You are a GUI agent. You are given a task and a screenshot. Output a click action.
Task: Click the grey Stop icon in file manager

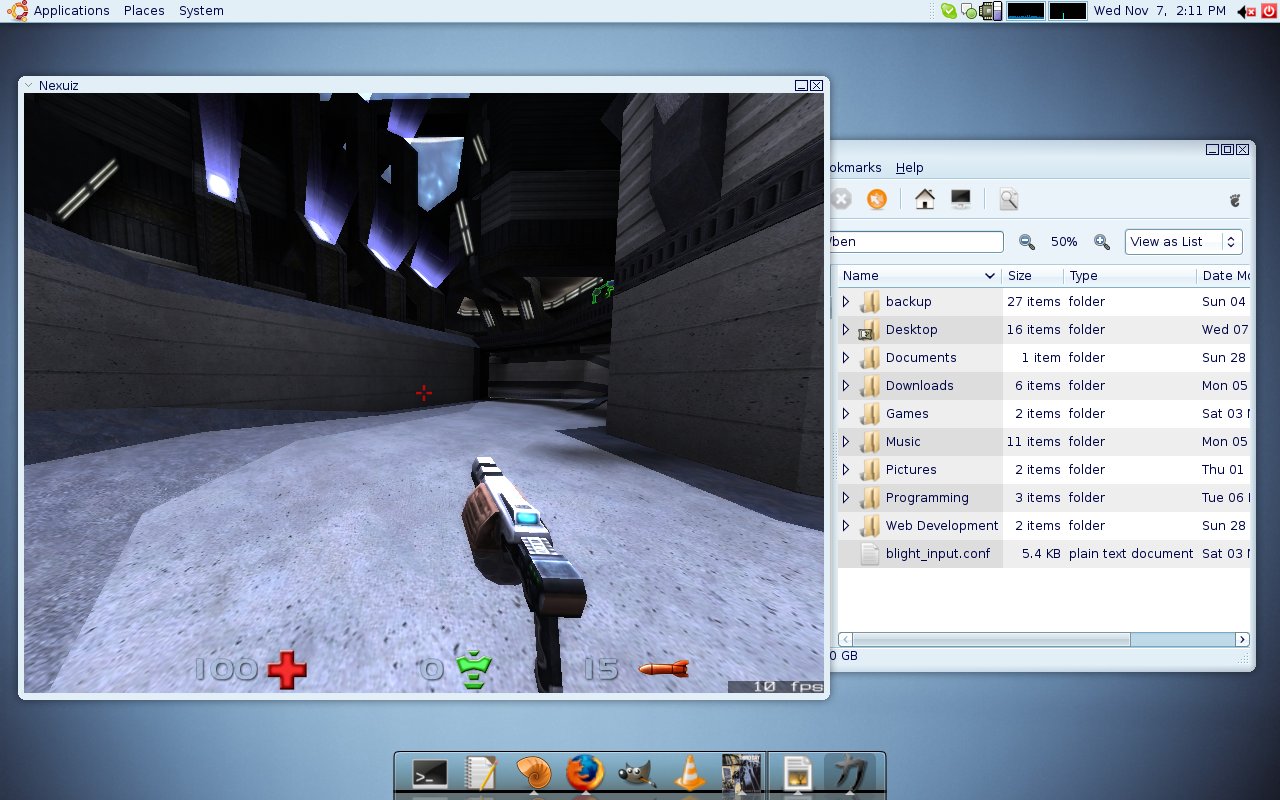841,199
